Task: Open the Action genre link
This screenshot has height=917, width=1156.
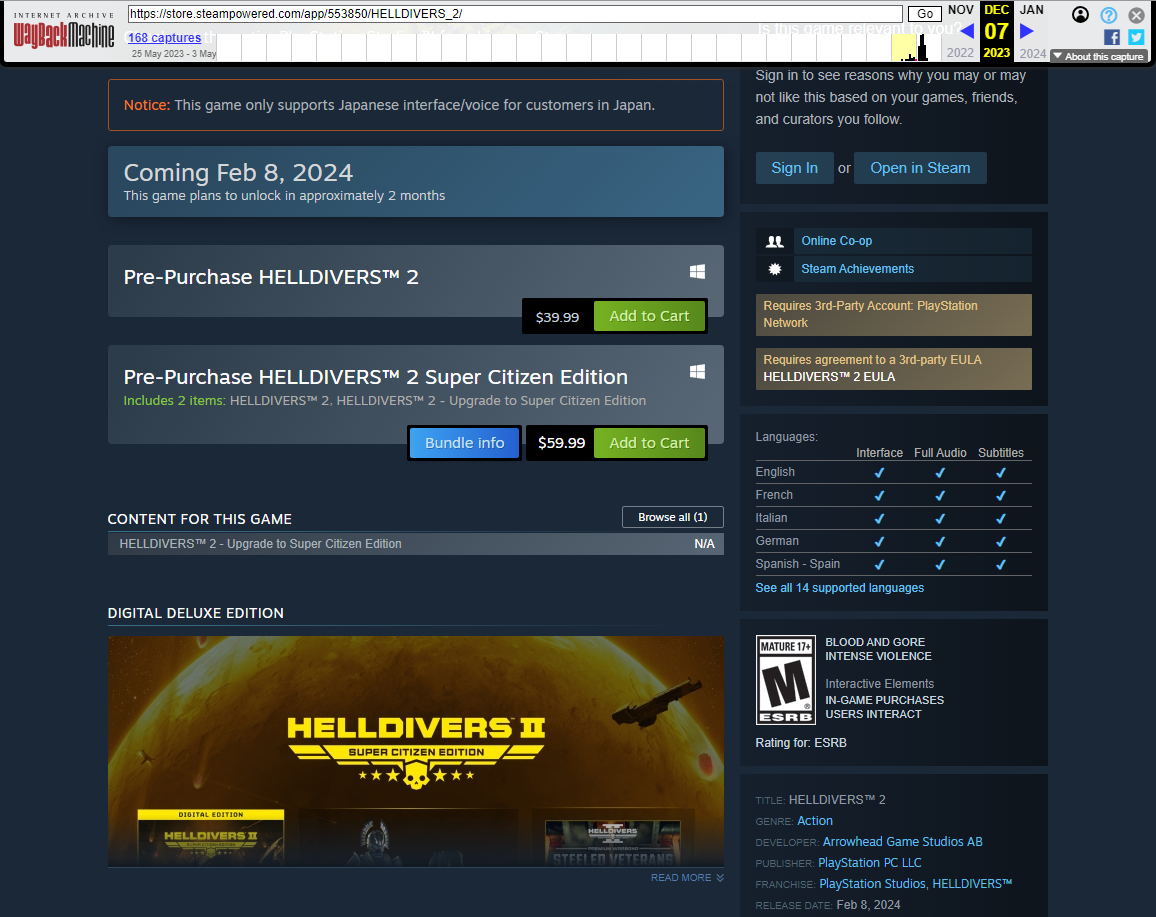Action: [815, 820]
